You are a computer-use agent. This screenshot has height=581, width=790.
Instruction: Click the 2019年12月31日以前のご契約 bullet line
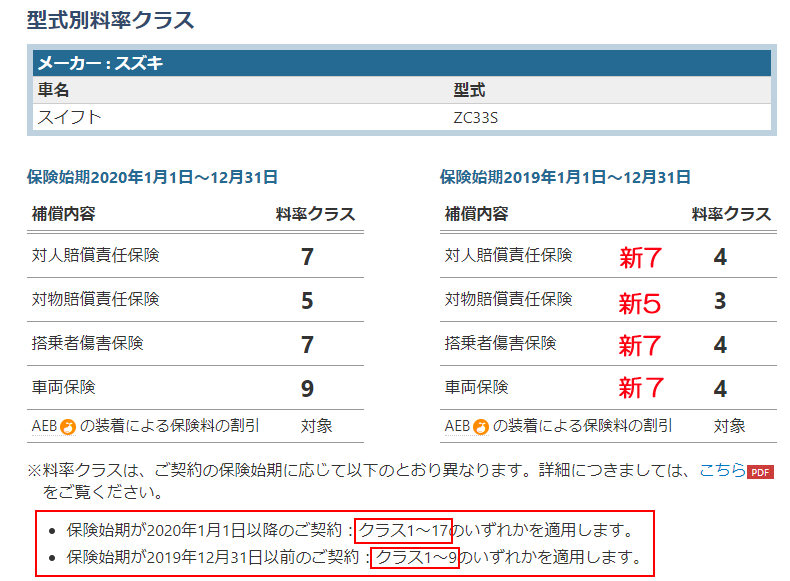354,557
